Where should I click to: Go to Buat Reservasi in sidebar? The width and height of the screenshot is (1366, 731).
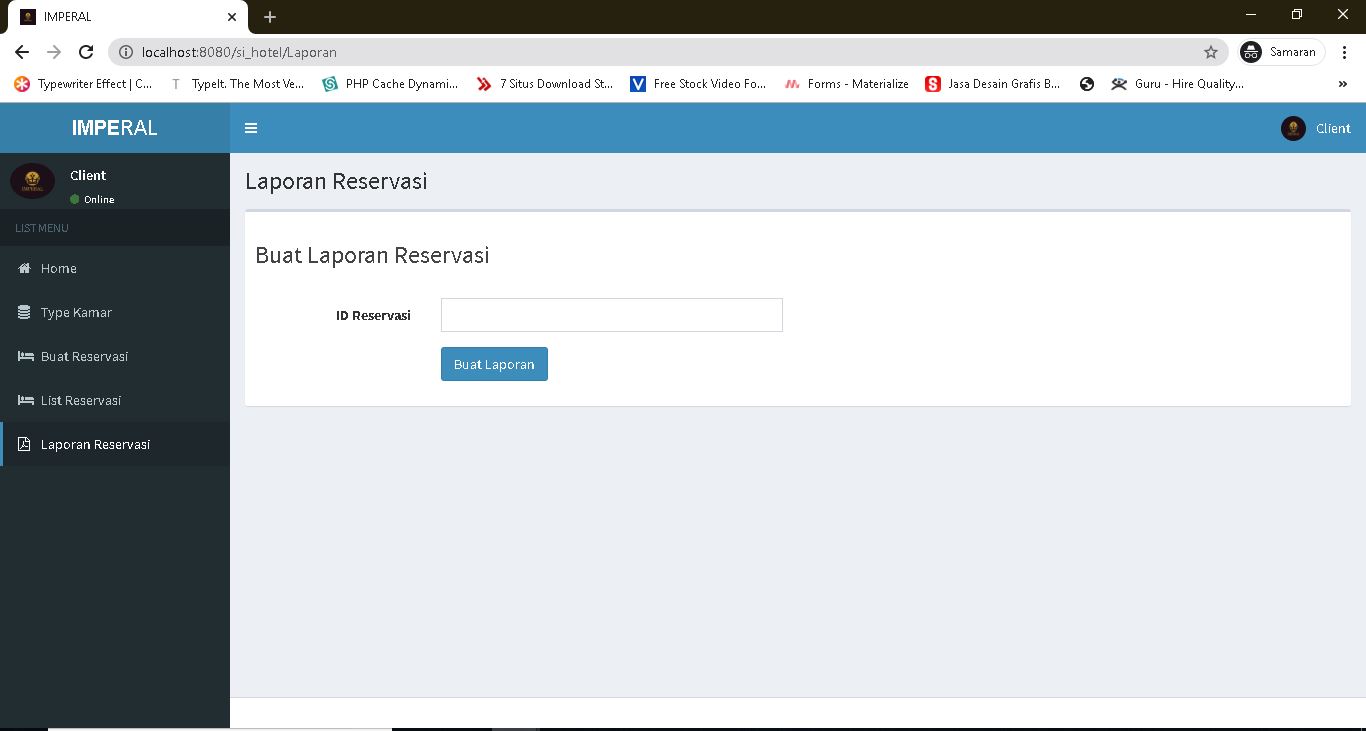click(x=115, y=356)
